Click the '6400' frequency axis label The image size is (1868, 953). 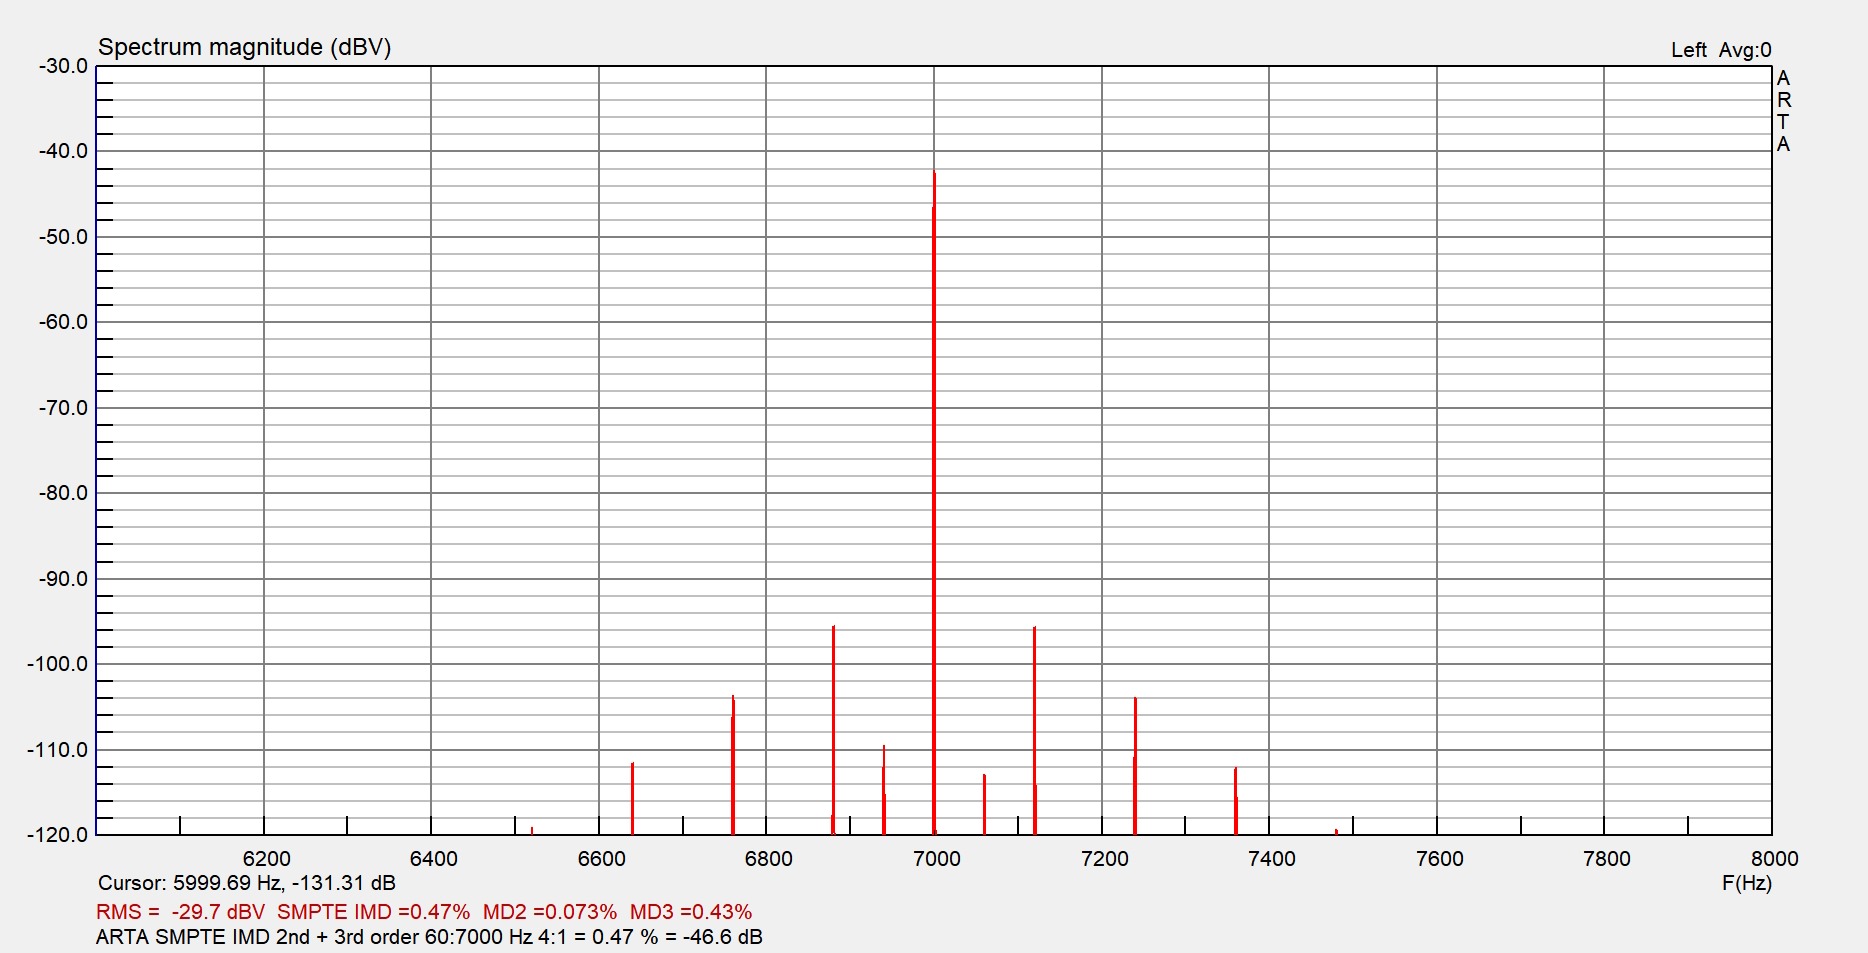[434, 859]
